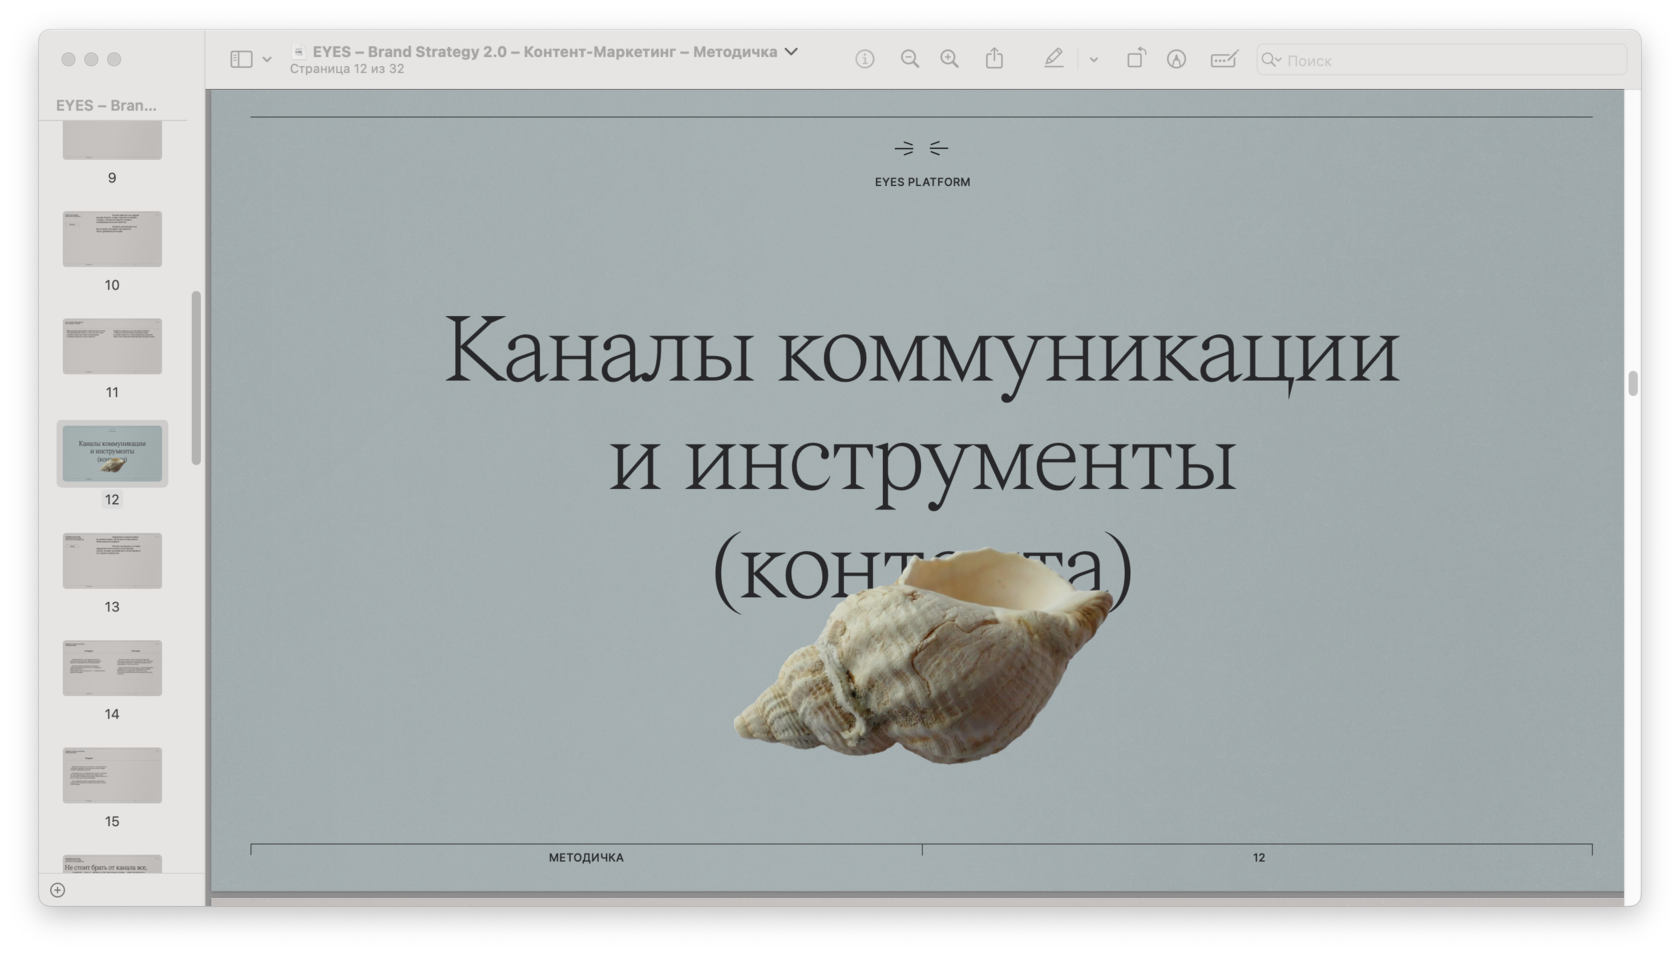The width and height of the screenshot is (1680, 954).
Task: Click the document title in the toolbar
Action: pyautogui.click(x=545, y=51)
